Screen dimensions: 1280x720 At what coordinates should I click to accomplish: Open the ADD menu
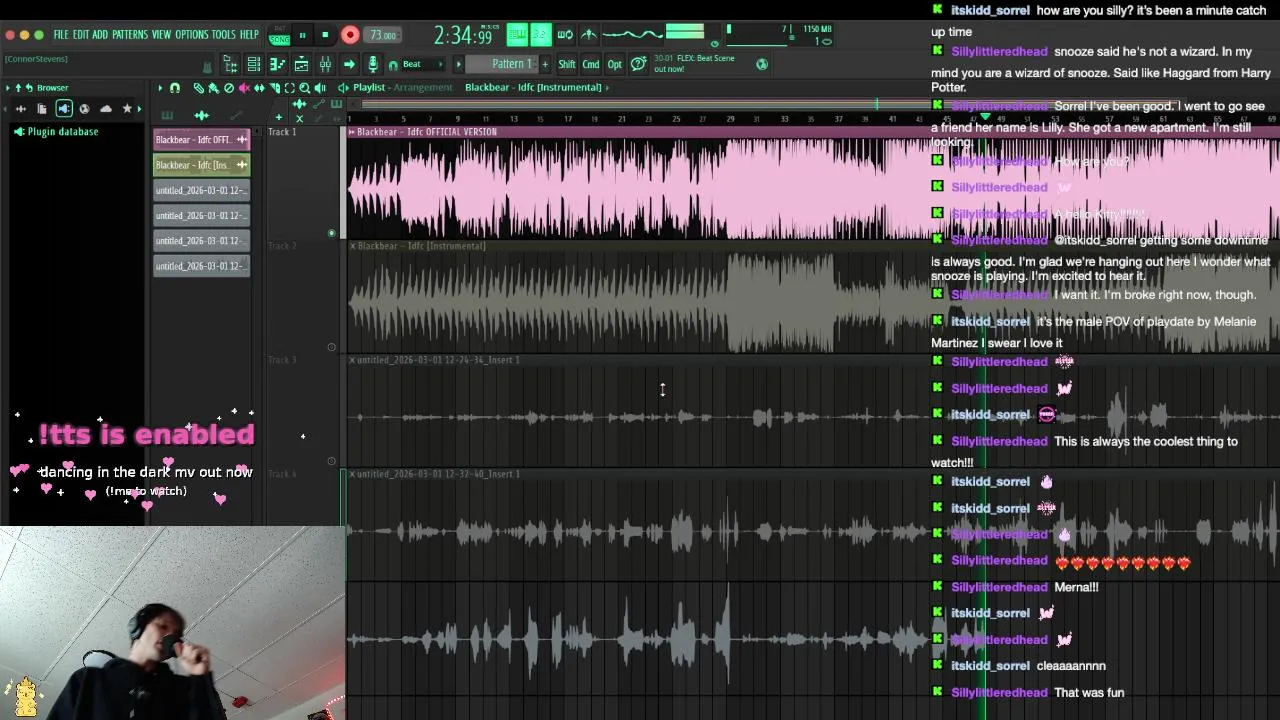(x=100, y=35)
